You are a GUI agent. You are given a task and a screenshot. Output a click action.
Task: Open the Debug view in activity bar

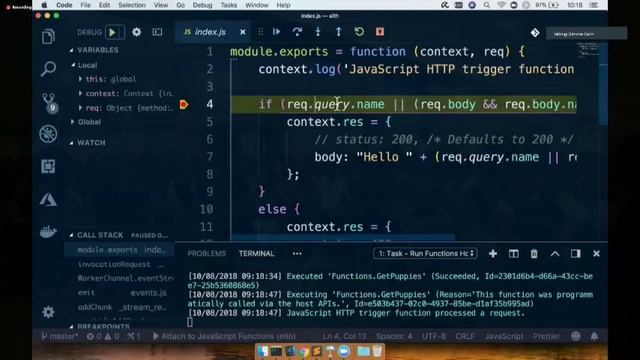[x=48, y=134]
